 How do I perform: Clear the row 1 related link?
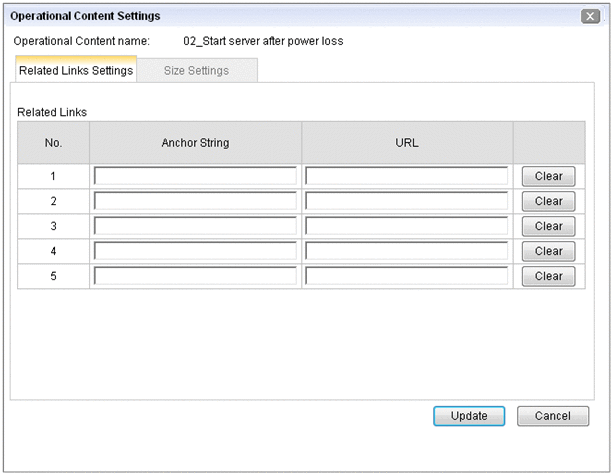click(548, 176)
